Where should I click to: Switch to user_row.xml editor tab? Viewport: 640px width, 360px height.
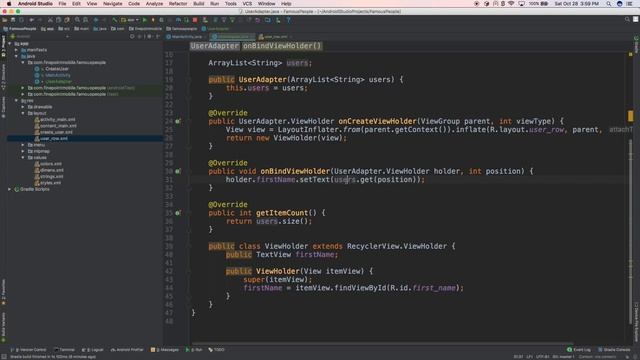276,37
